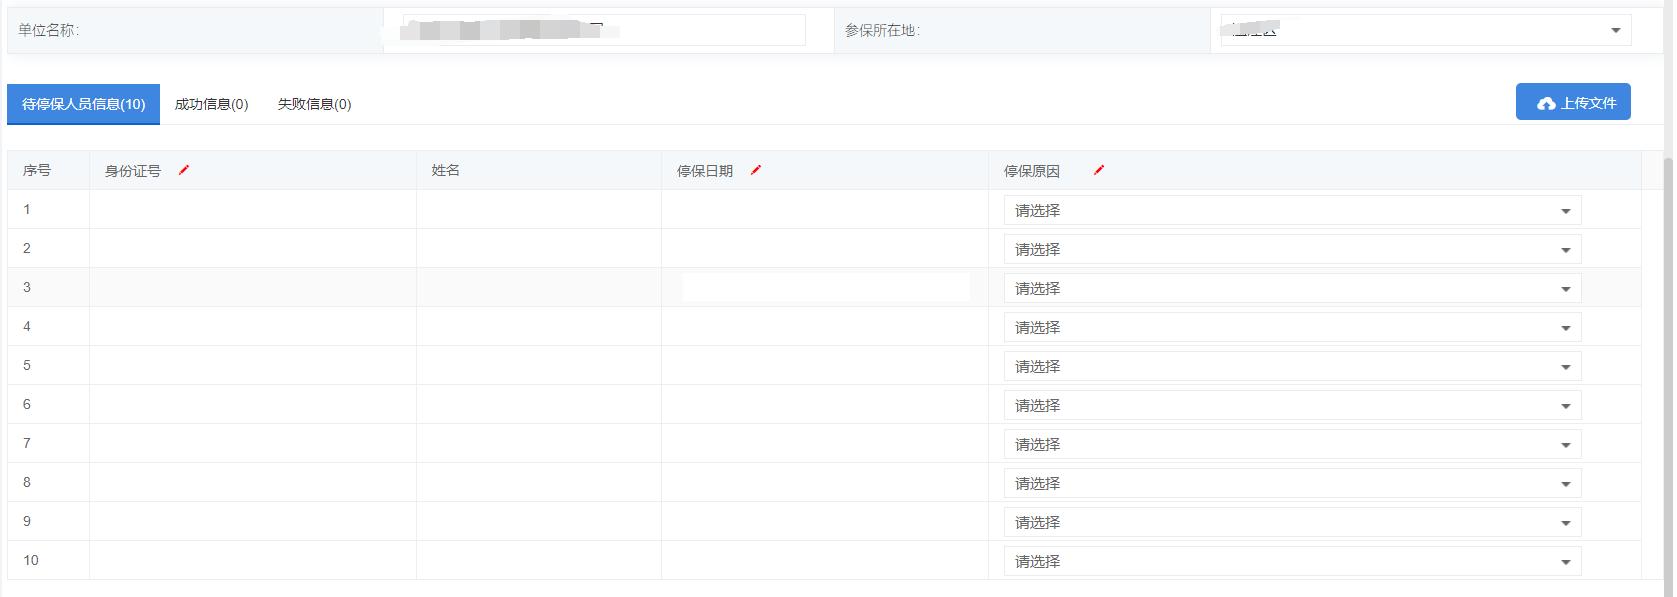1677x597 pixels.
Task: Open the 参保所在地 dropdown
Action: point(1426,30)
